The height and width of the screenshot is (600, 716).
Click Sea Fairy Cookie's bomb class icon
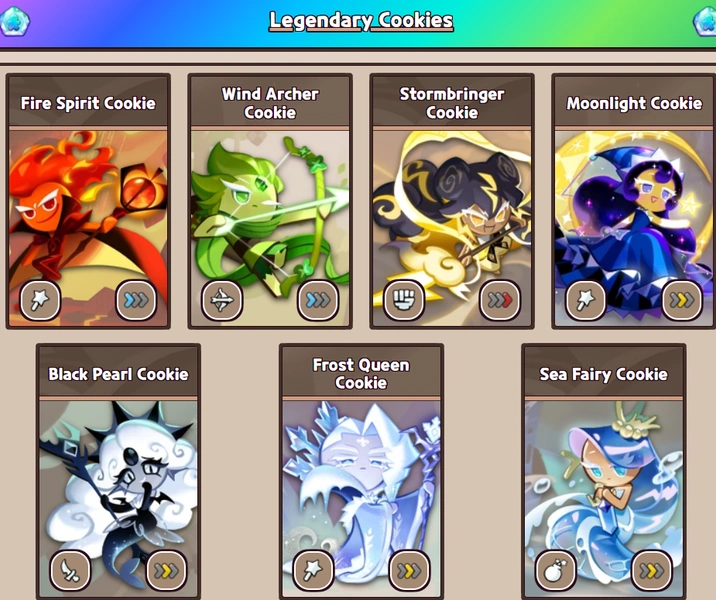tap(555, 570)
